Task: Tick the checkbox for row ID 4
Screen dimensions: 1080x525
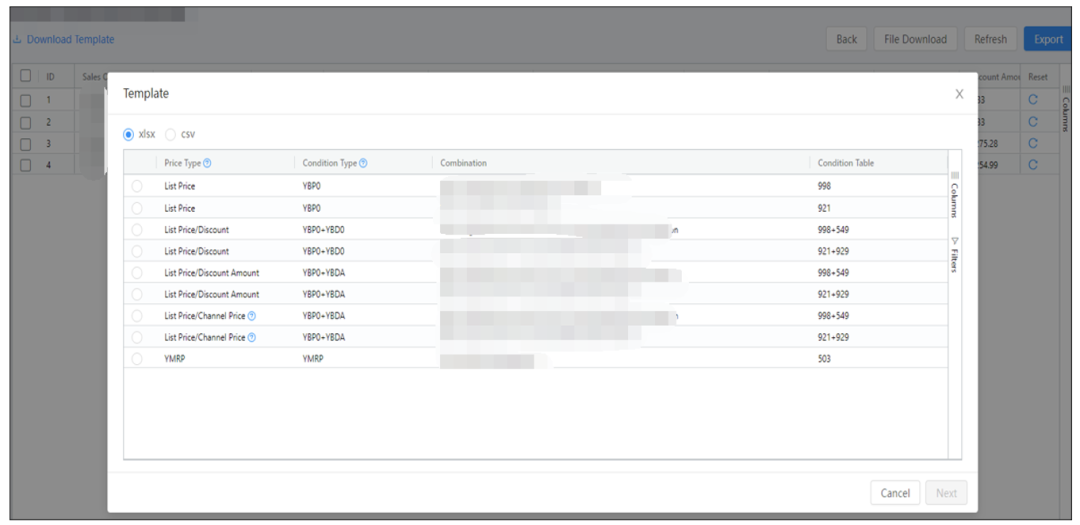Action: tap(25, 165)
